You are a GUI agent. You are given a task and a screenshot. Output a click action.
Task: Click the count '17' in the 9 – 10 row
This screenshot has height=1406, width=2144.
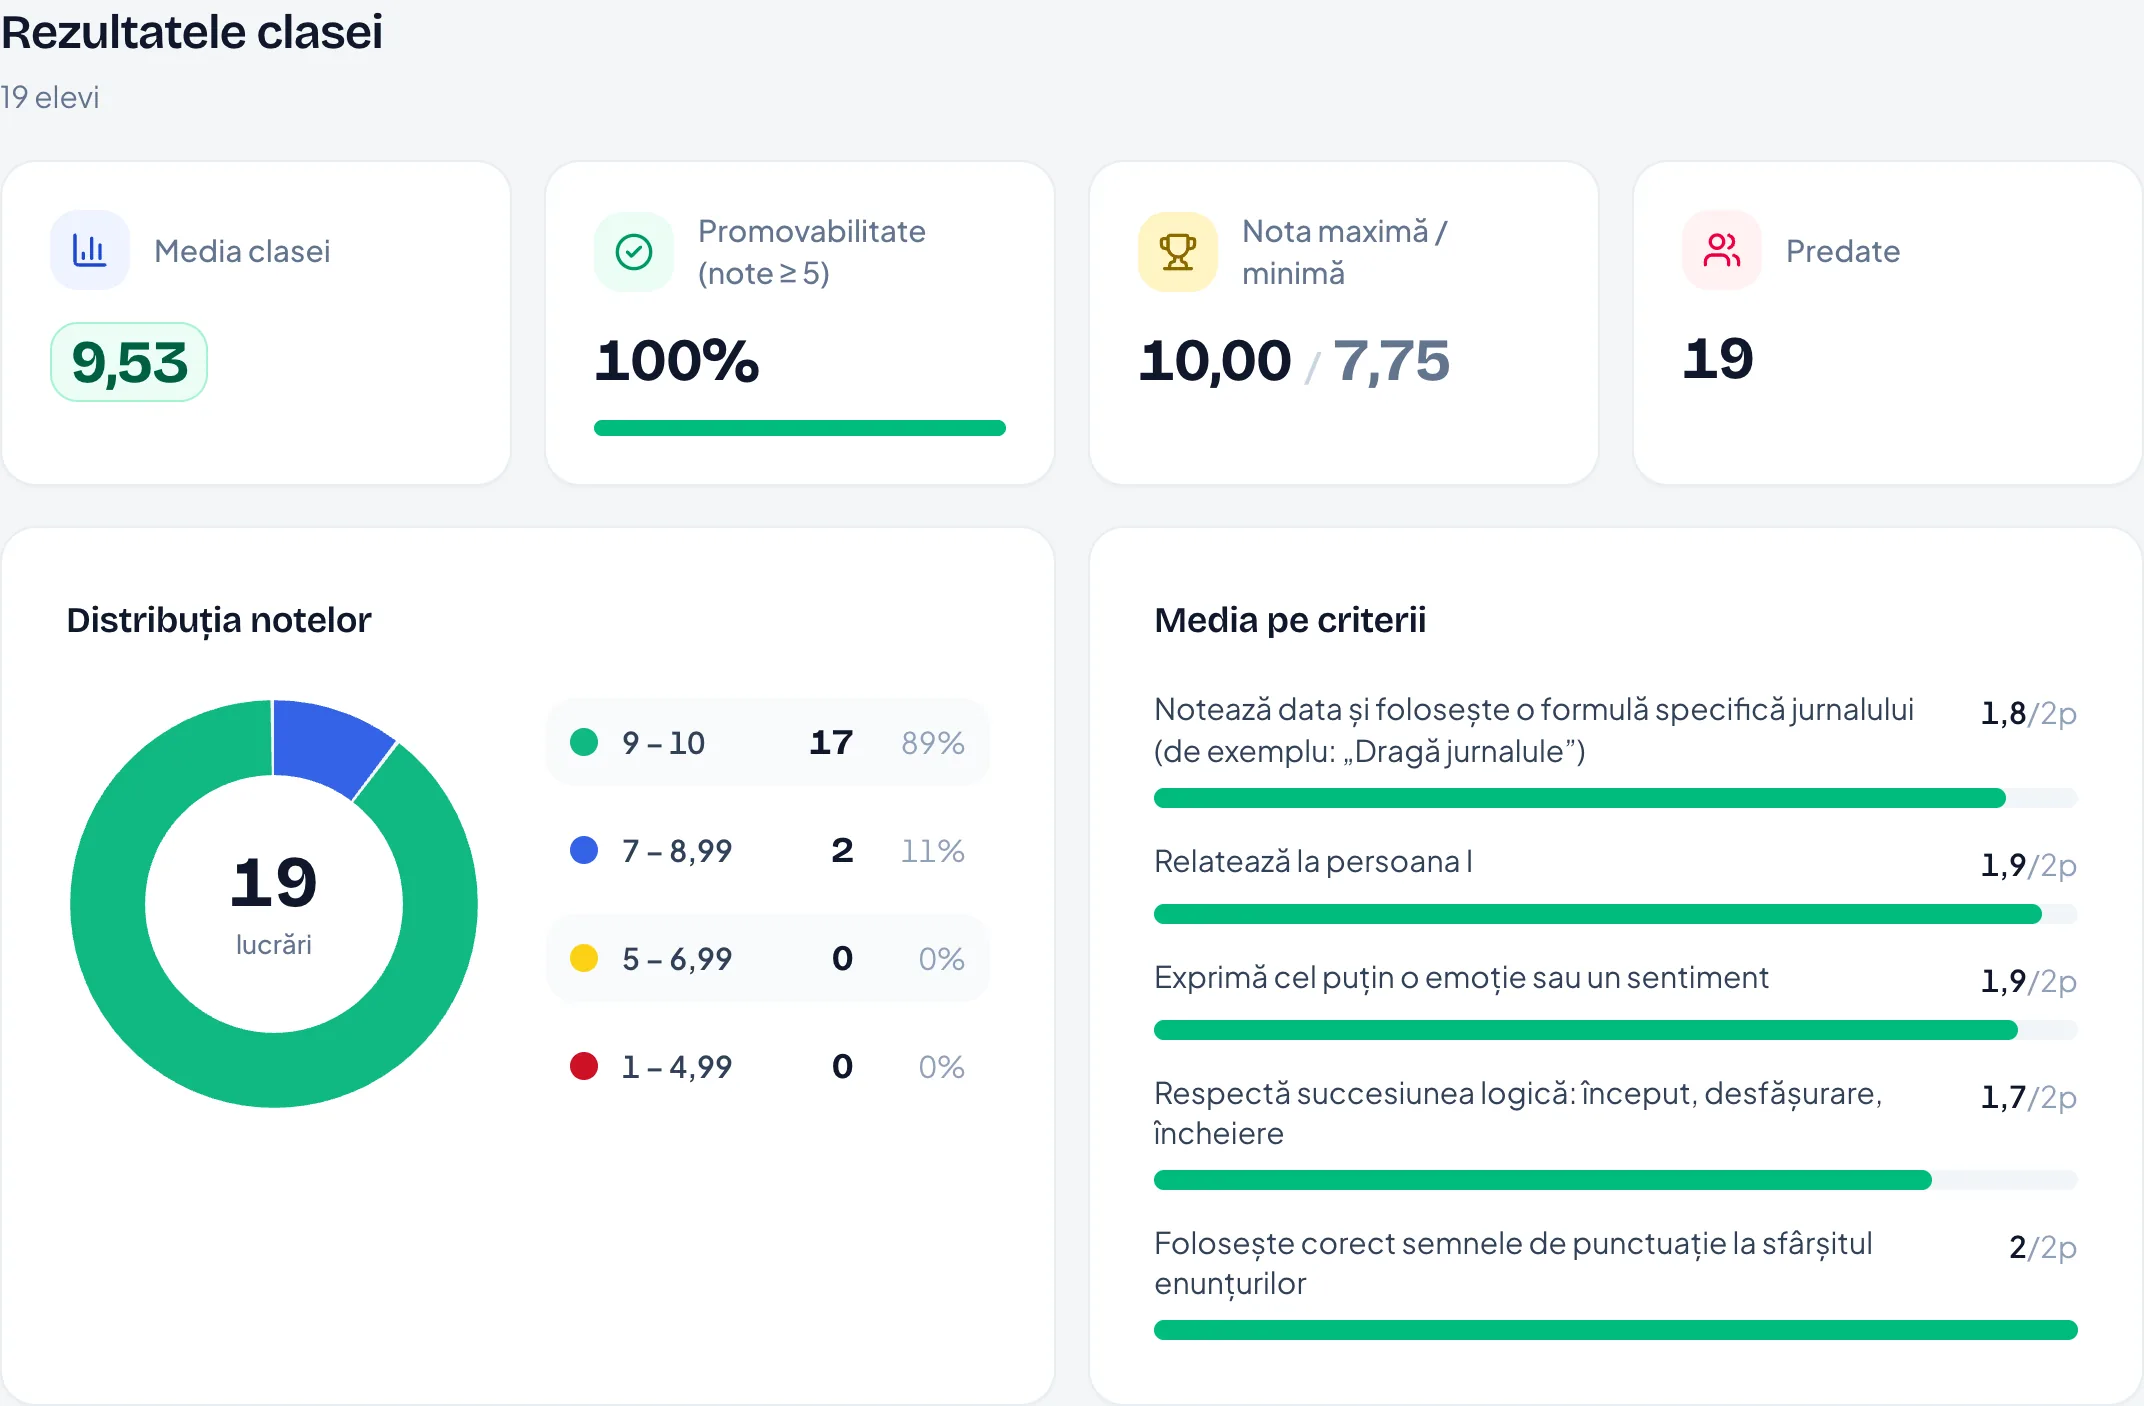point(831,742)
